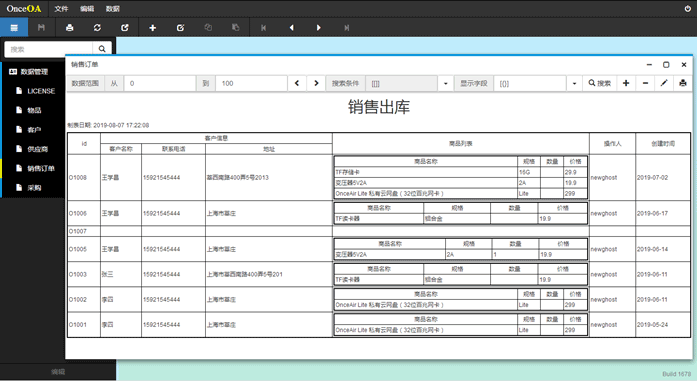
Task: Click the id cell O1005
Action: coord(84,249)
